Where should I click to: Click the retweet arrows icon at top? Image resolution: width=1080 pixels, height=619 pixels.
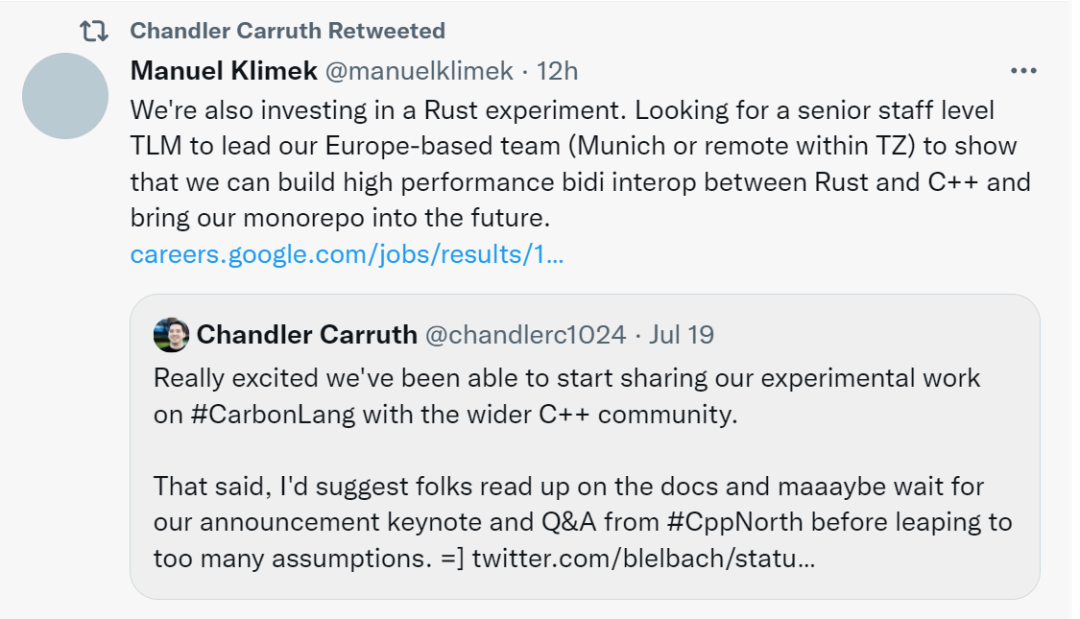(x=94, y=31)
